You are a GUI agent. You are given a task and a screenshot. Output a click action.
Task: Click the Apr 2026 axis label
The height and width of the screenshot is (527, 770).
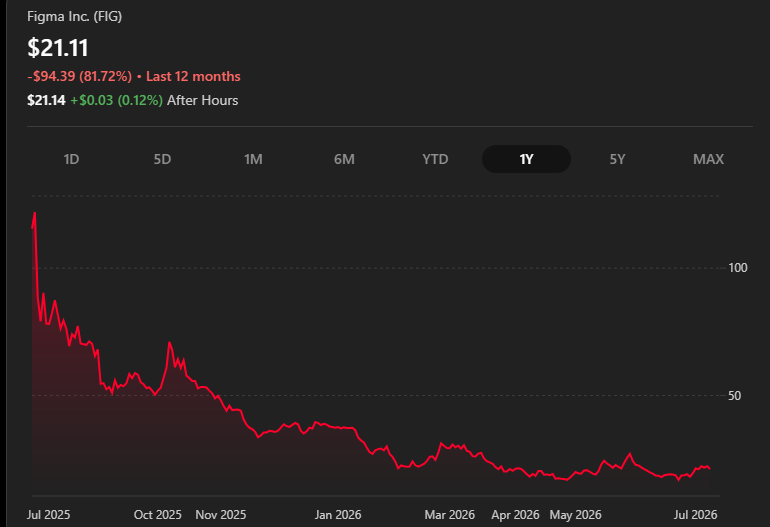pos(515,515)
